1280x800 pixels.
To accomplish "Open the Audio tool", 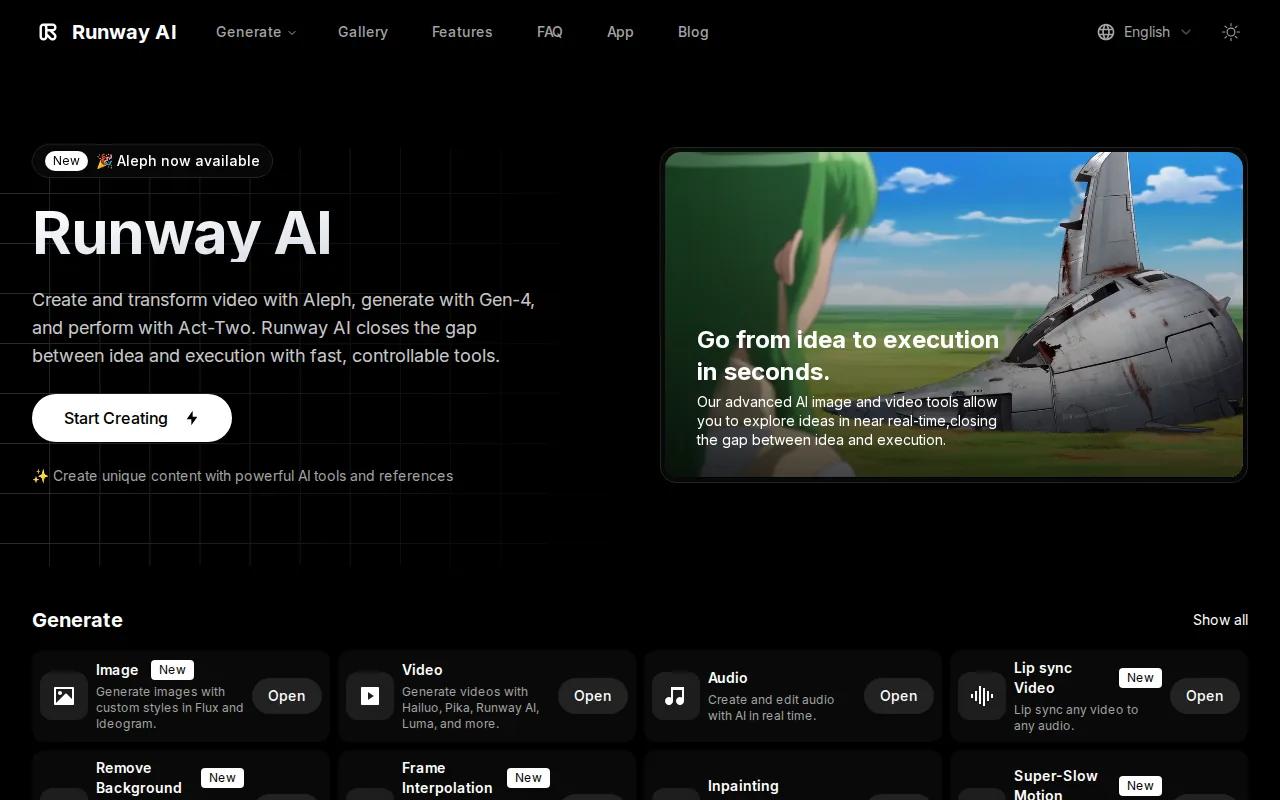I will 898,696.
